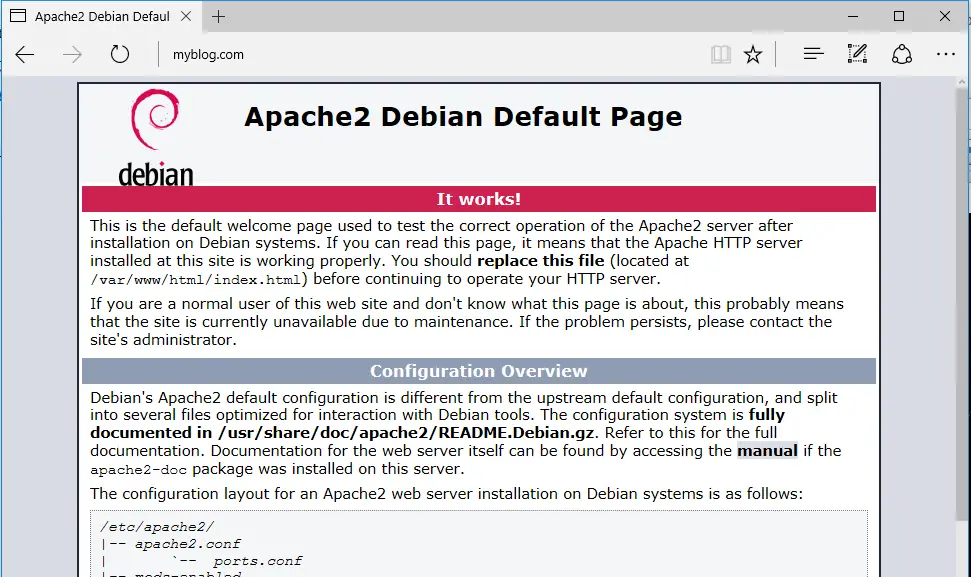The width and height of the screenshot is (971, 577).
Task: Click the /usr/share/doc/apache2/README.Debian.gz text
Action: (x=406, y=433)
